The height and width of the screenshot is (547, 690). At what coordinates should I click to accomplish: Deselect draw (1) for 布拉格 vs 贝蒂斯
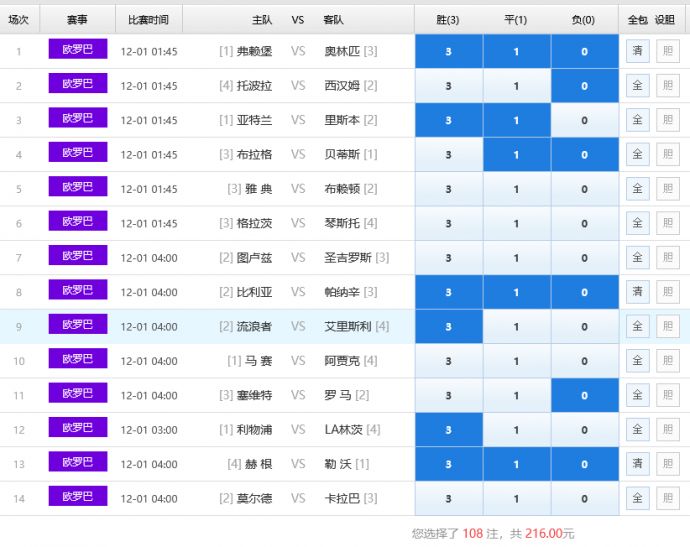[516, 155]
